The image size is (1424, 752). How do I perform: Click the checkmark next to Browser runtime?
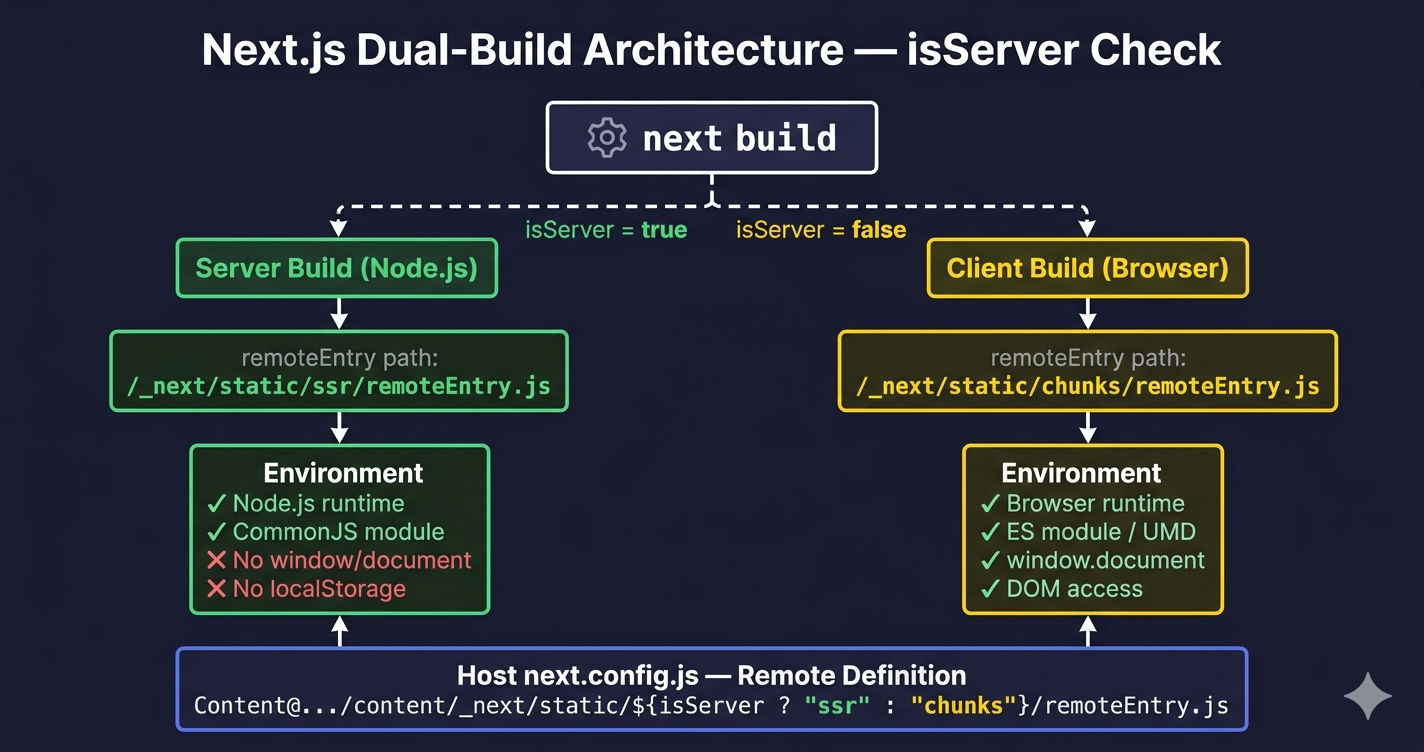click(x=990, y=503)
